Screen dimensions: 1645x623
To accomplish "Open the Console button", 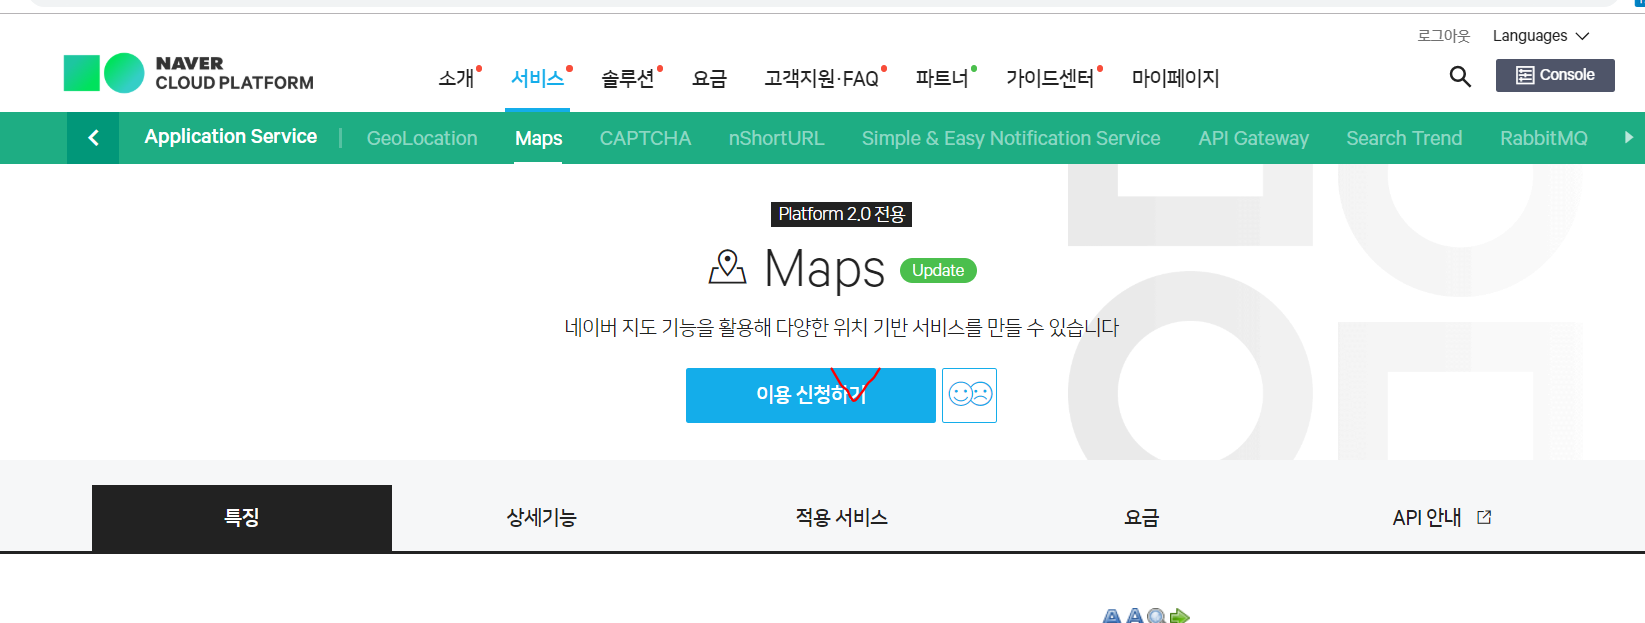I will pos(1555,75).
